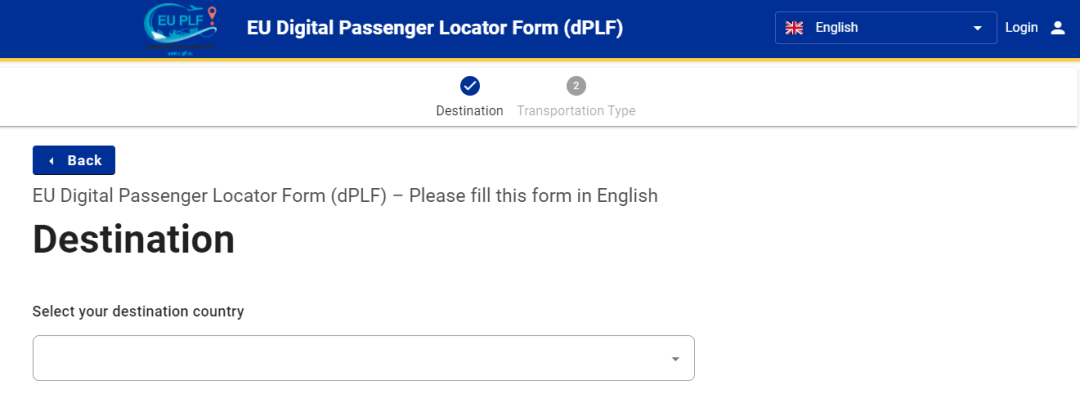Screen dimensions: 1080x399
Task: Open the Login link
Action: pyautogui.click(x=1021, y=28)
